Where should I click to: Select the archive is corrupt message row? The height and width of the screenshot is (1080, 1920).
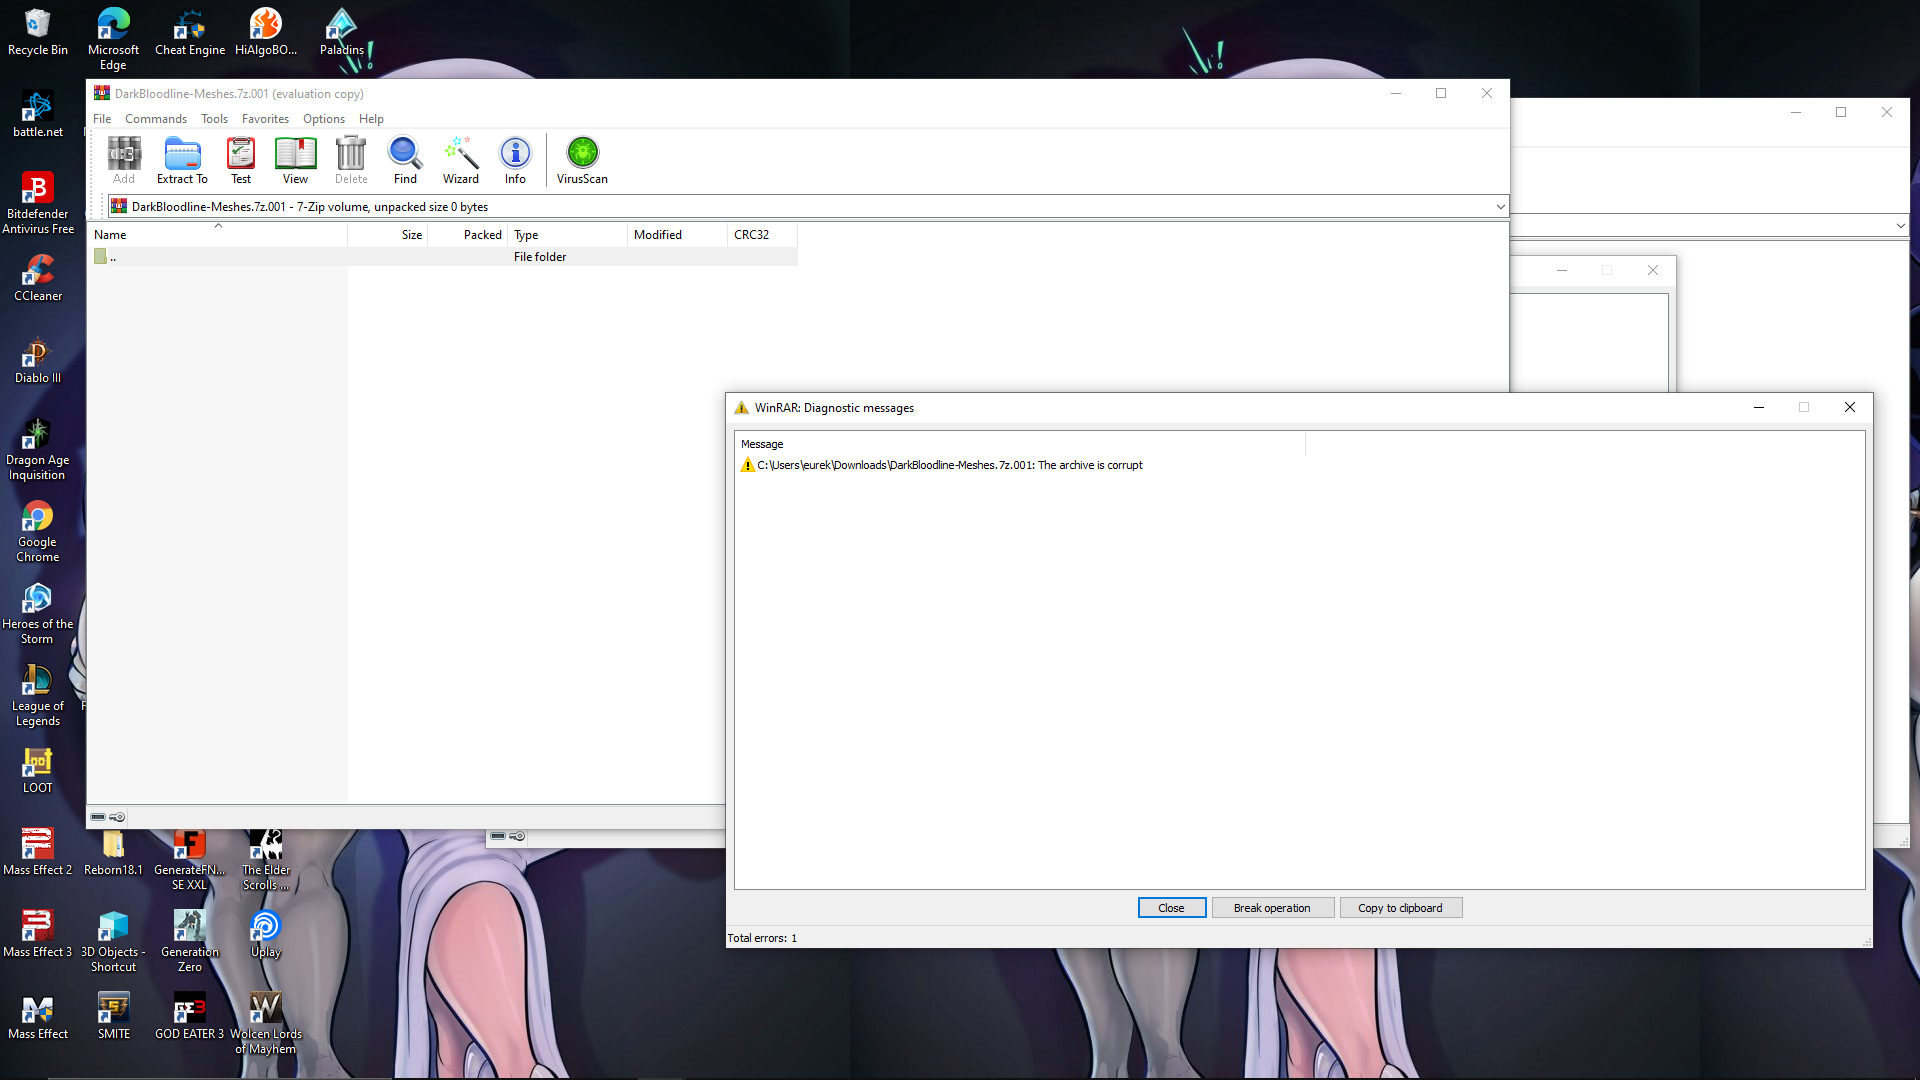pos(941,465)
